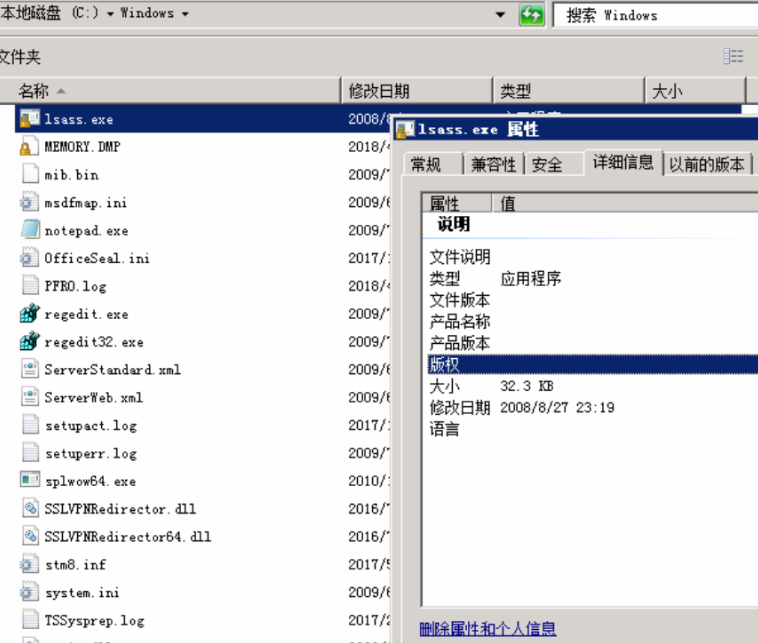Switch to the 安全 tab
This screenshot has height=643, width=758.
coord(547,164)
